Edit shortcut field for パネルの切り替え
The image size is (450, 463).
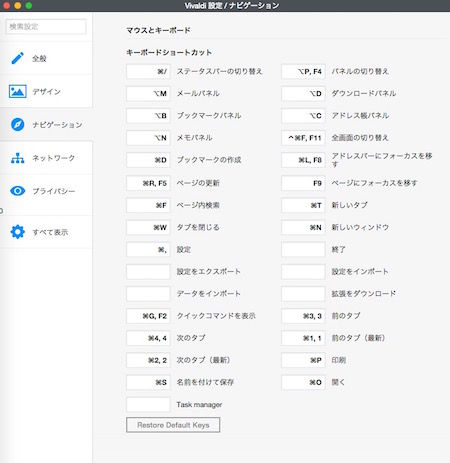coord(303,71)
